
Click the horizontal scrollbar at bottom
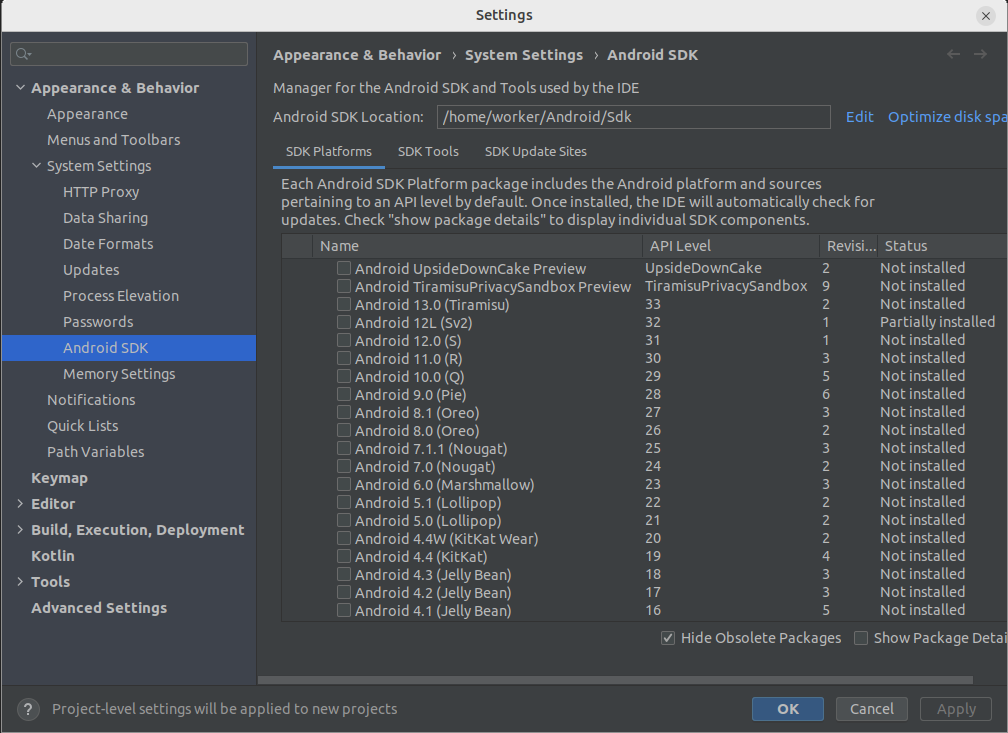[615, 680]
